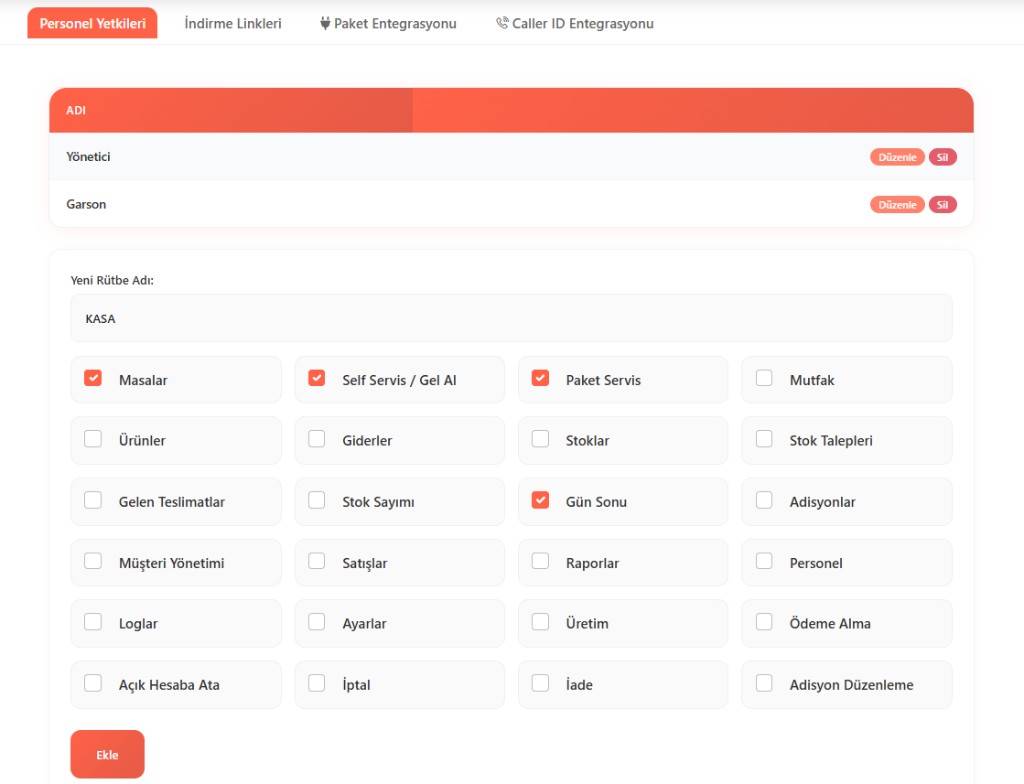
Task: Enable the Mutfak permission checkbox
Action: (764, 379)
